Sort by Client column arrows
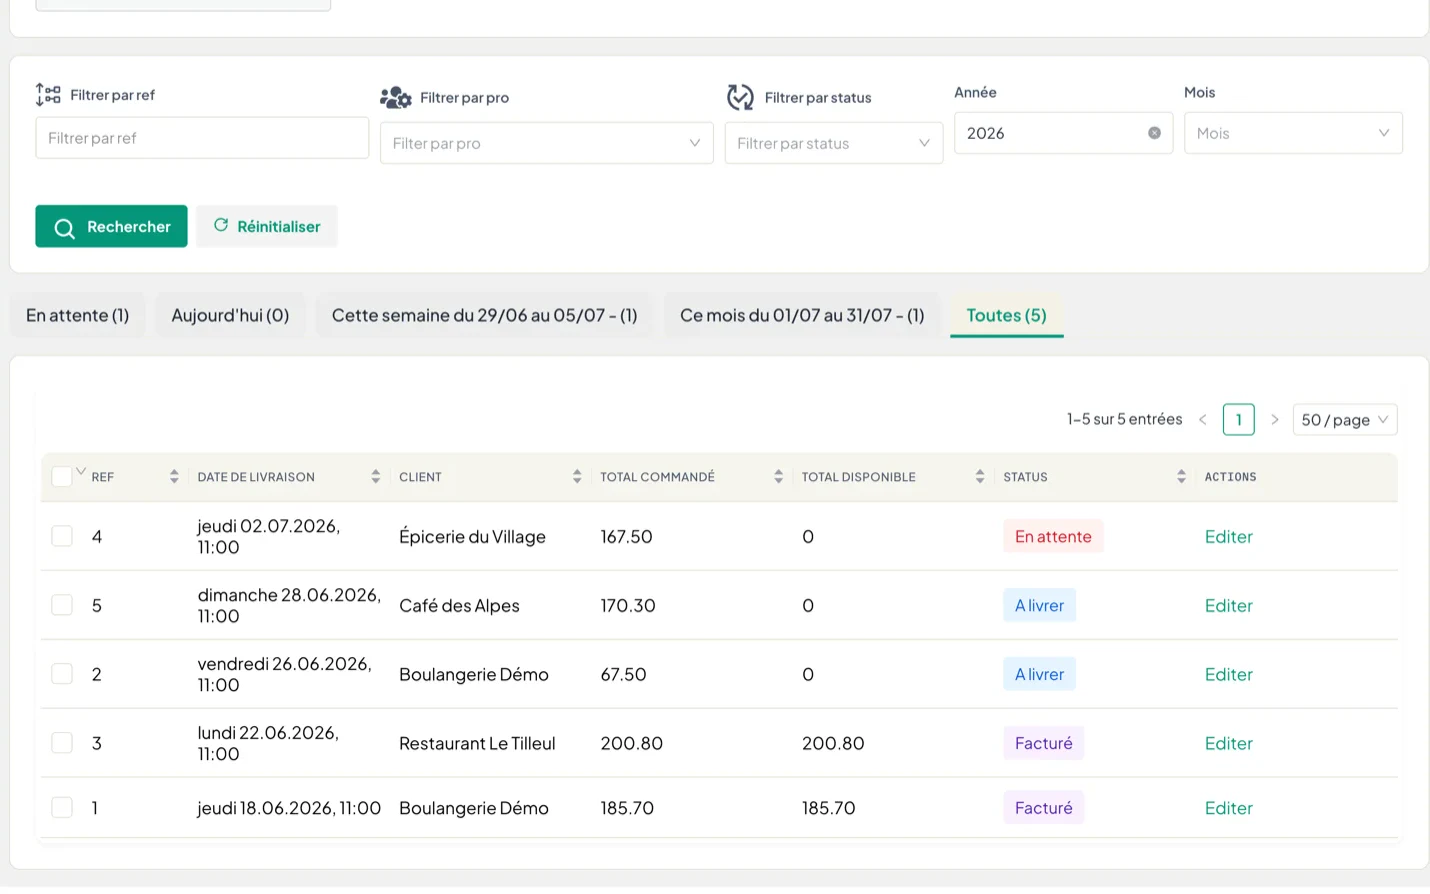Viewport: 1430px width, 894px height. click(x=577, y=477)
